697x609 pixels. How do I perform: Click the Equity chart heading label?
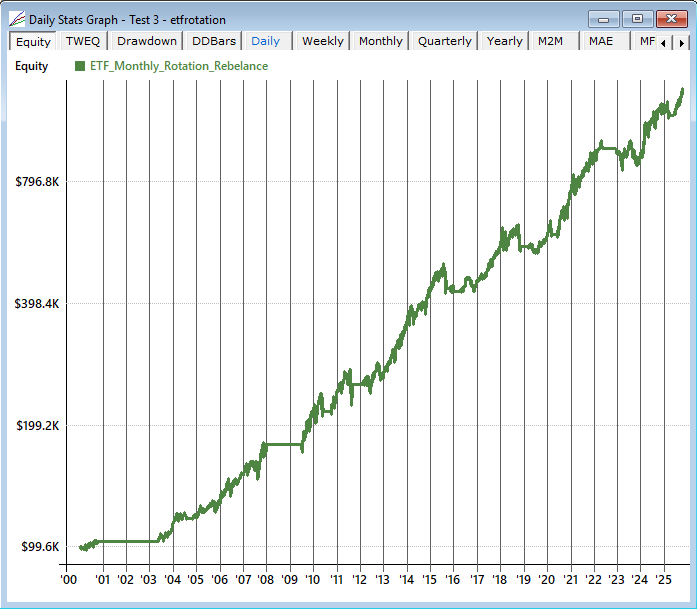(31, 66)
